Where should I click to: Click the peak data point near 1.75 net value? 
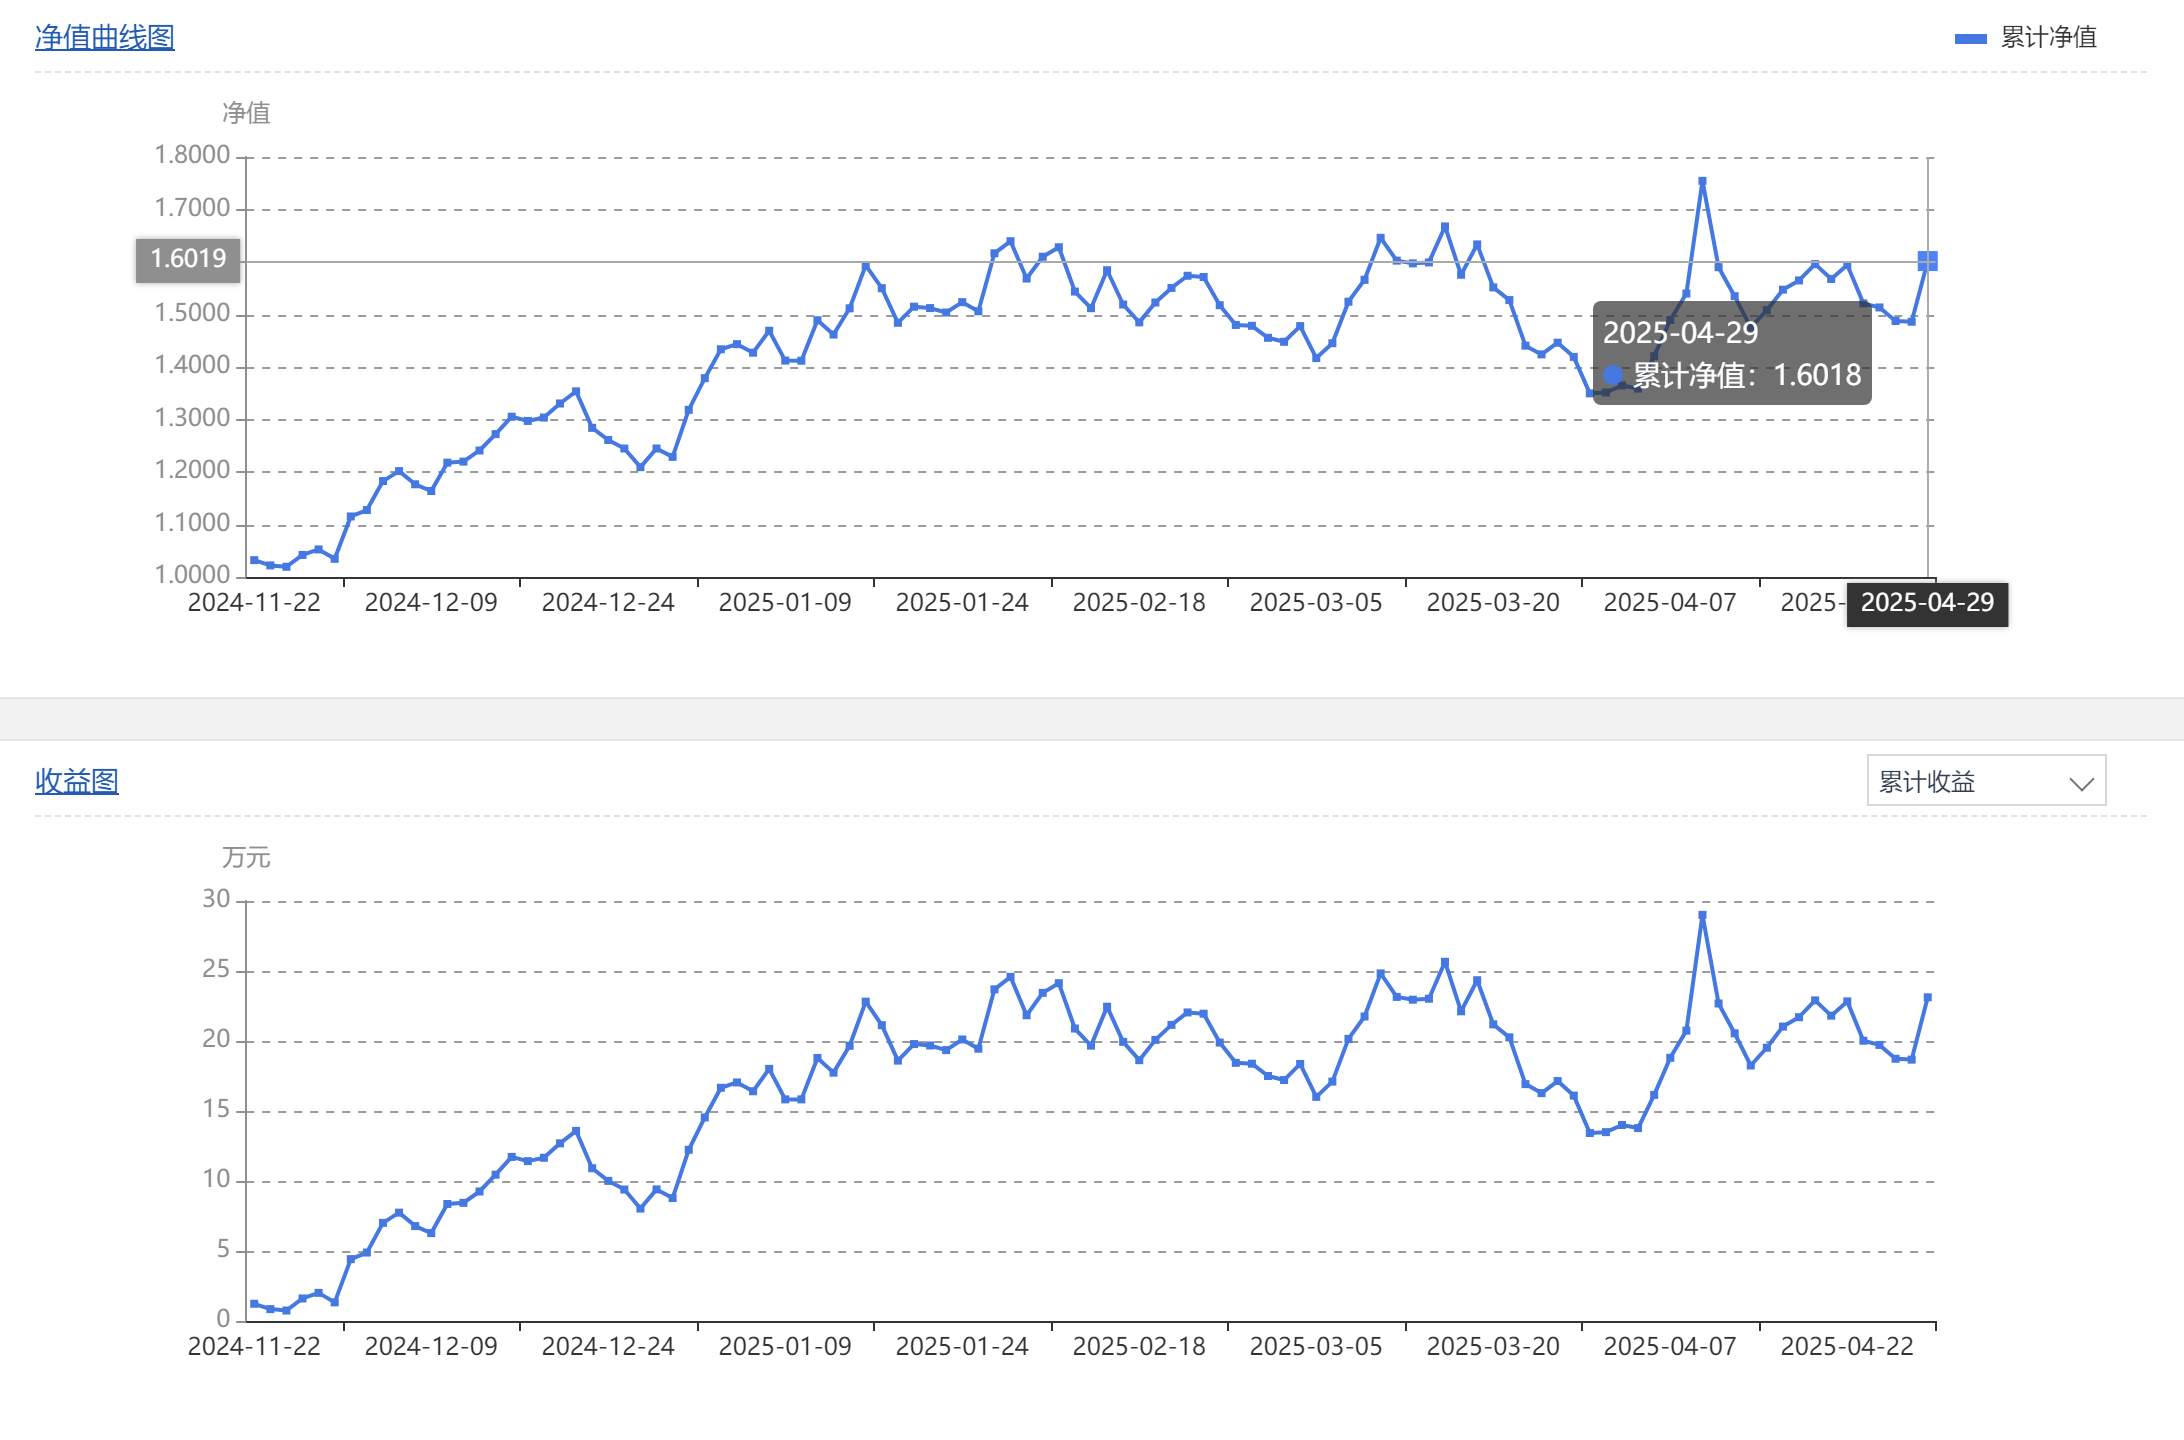pyautogui.click(x=1702, y=182)
